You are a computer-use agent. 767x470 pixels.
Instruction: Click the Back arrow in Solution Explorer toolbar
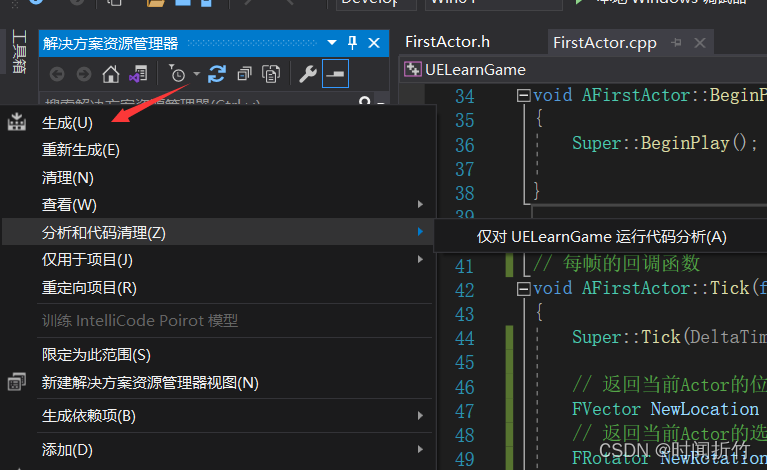tap(57, 74)
